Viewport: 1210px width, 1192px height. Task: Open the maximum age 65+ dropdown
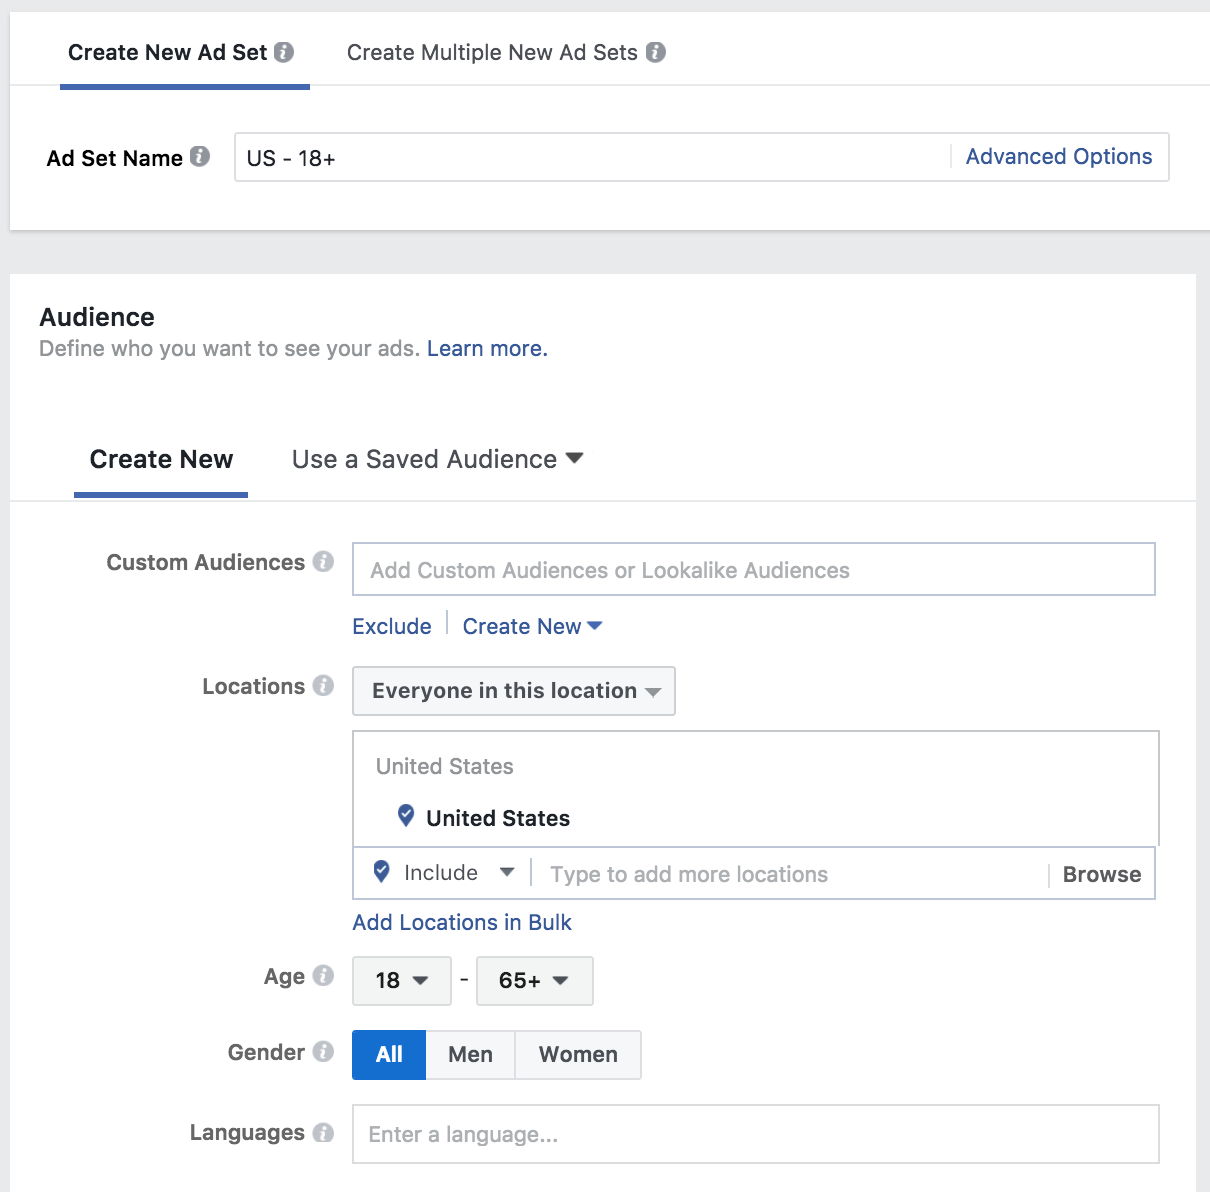[x=534, y=981]
